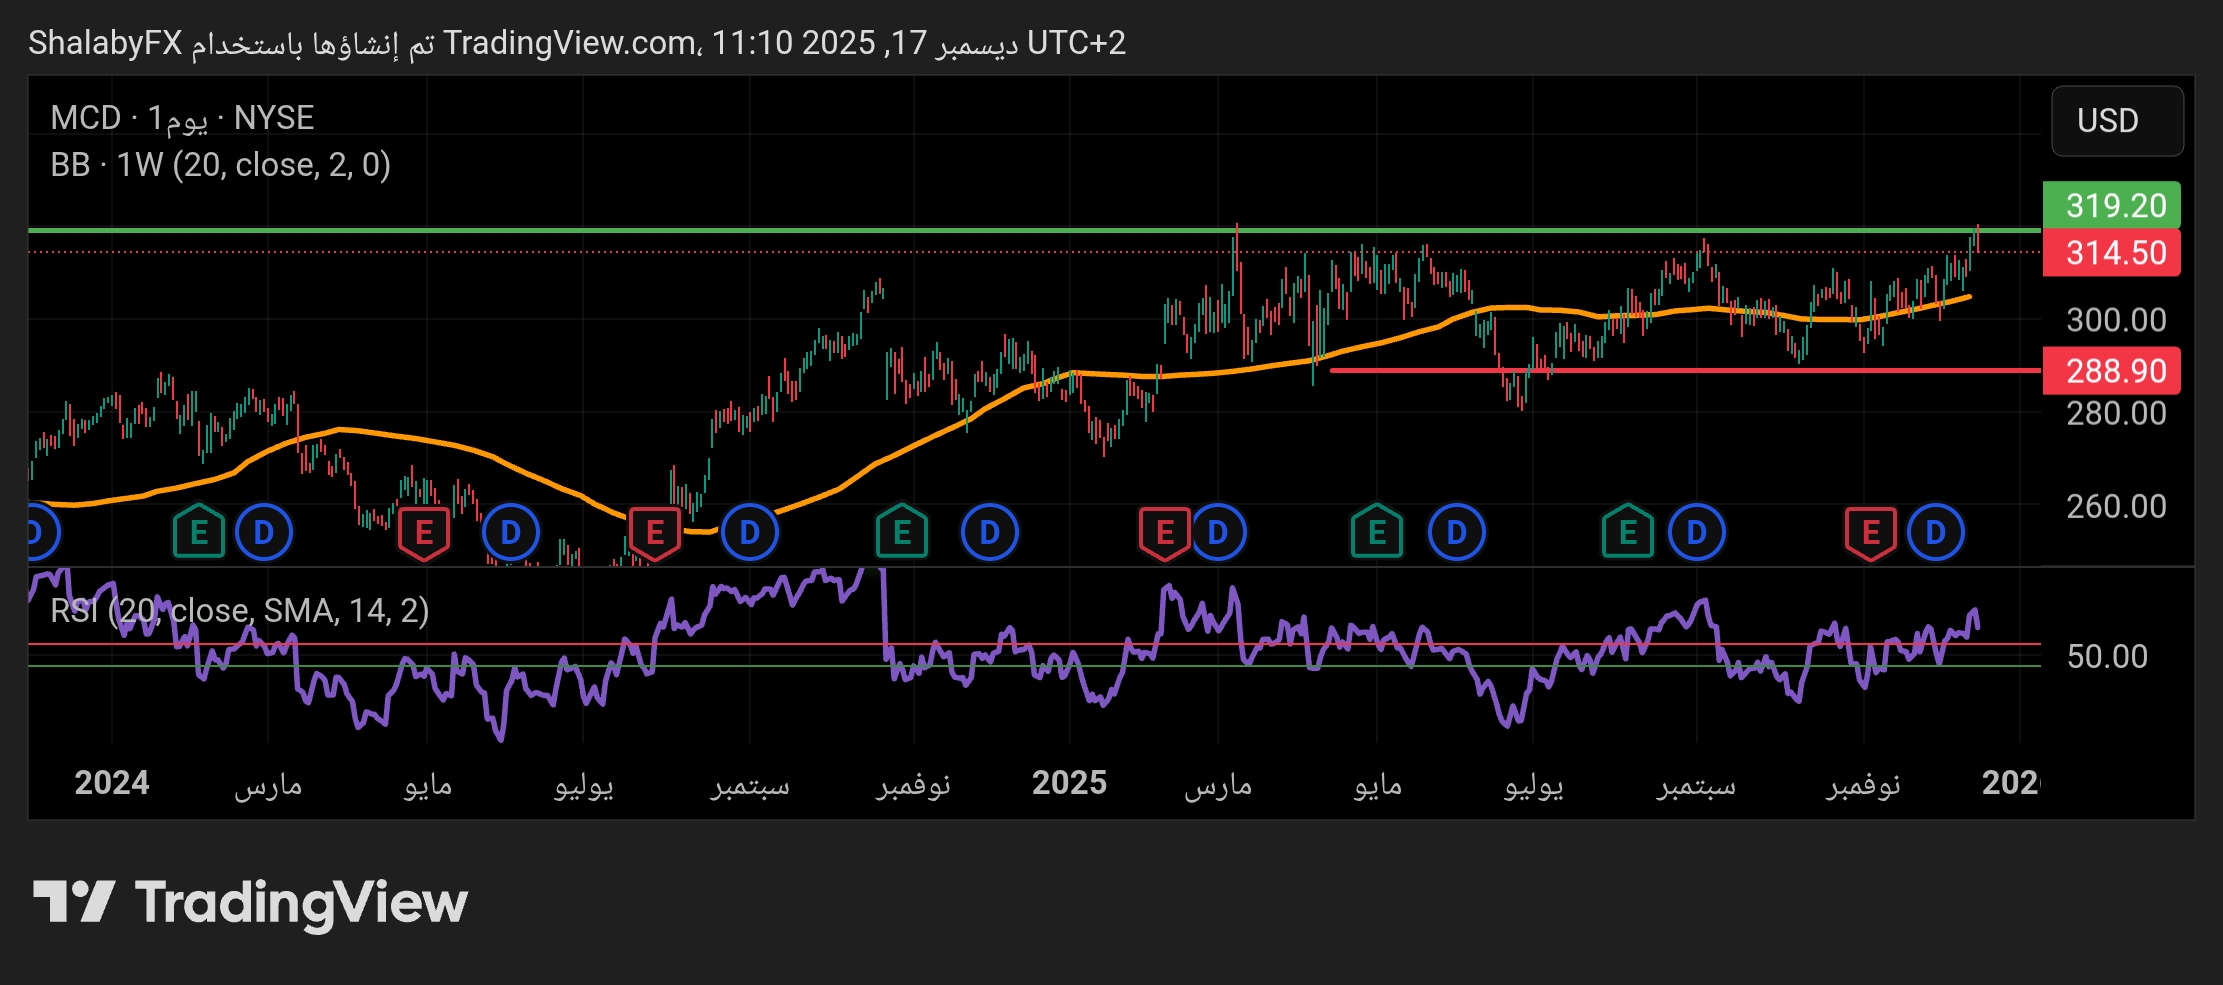Select the RSI indicator label

(240, 610)
